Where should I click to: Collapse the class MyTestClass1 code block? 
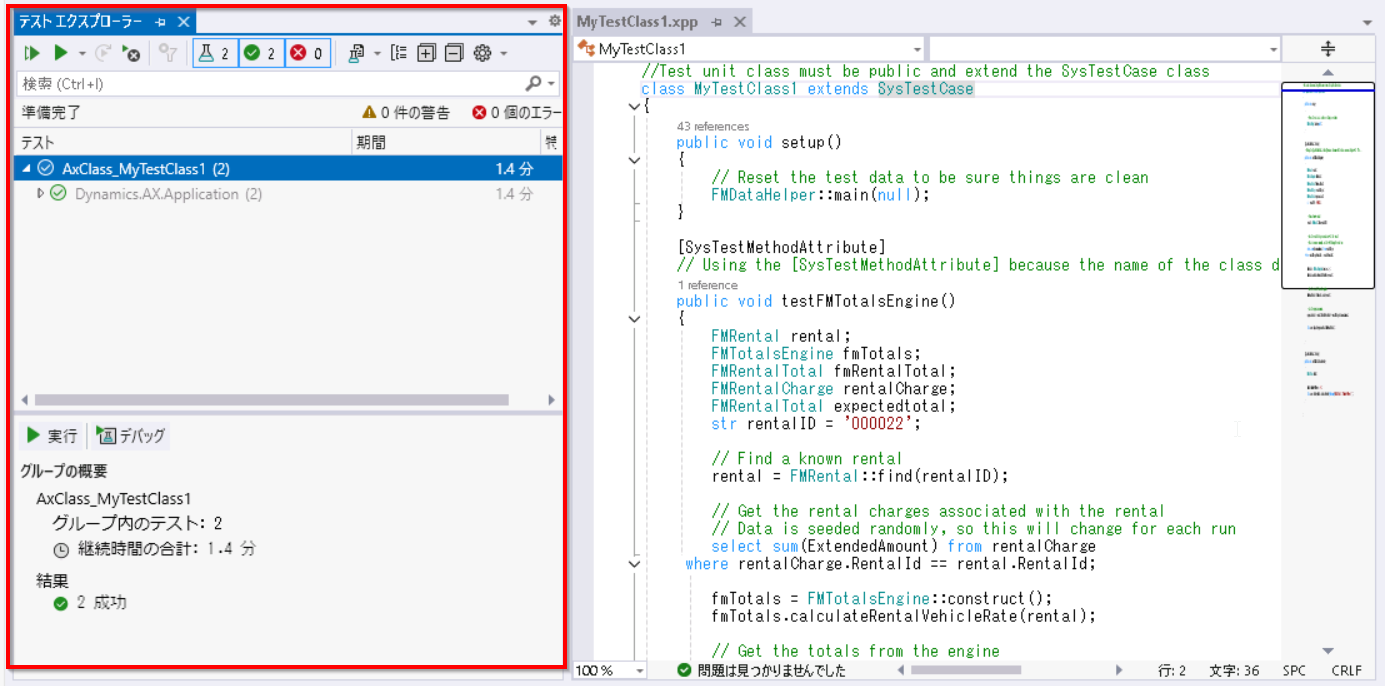[633, 107]
